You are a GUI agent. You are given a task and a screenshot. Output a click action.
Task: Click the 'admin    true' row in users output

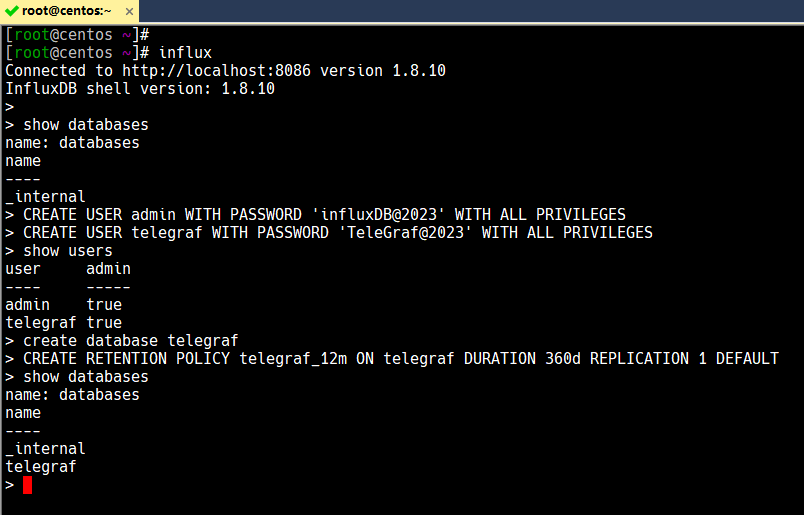tap(63, 305)
